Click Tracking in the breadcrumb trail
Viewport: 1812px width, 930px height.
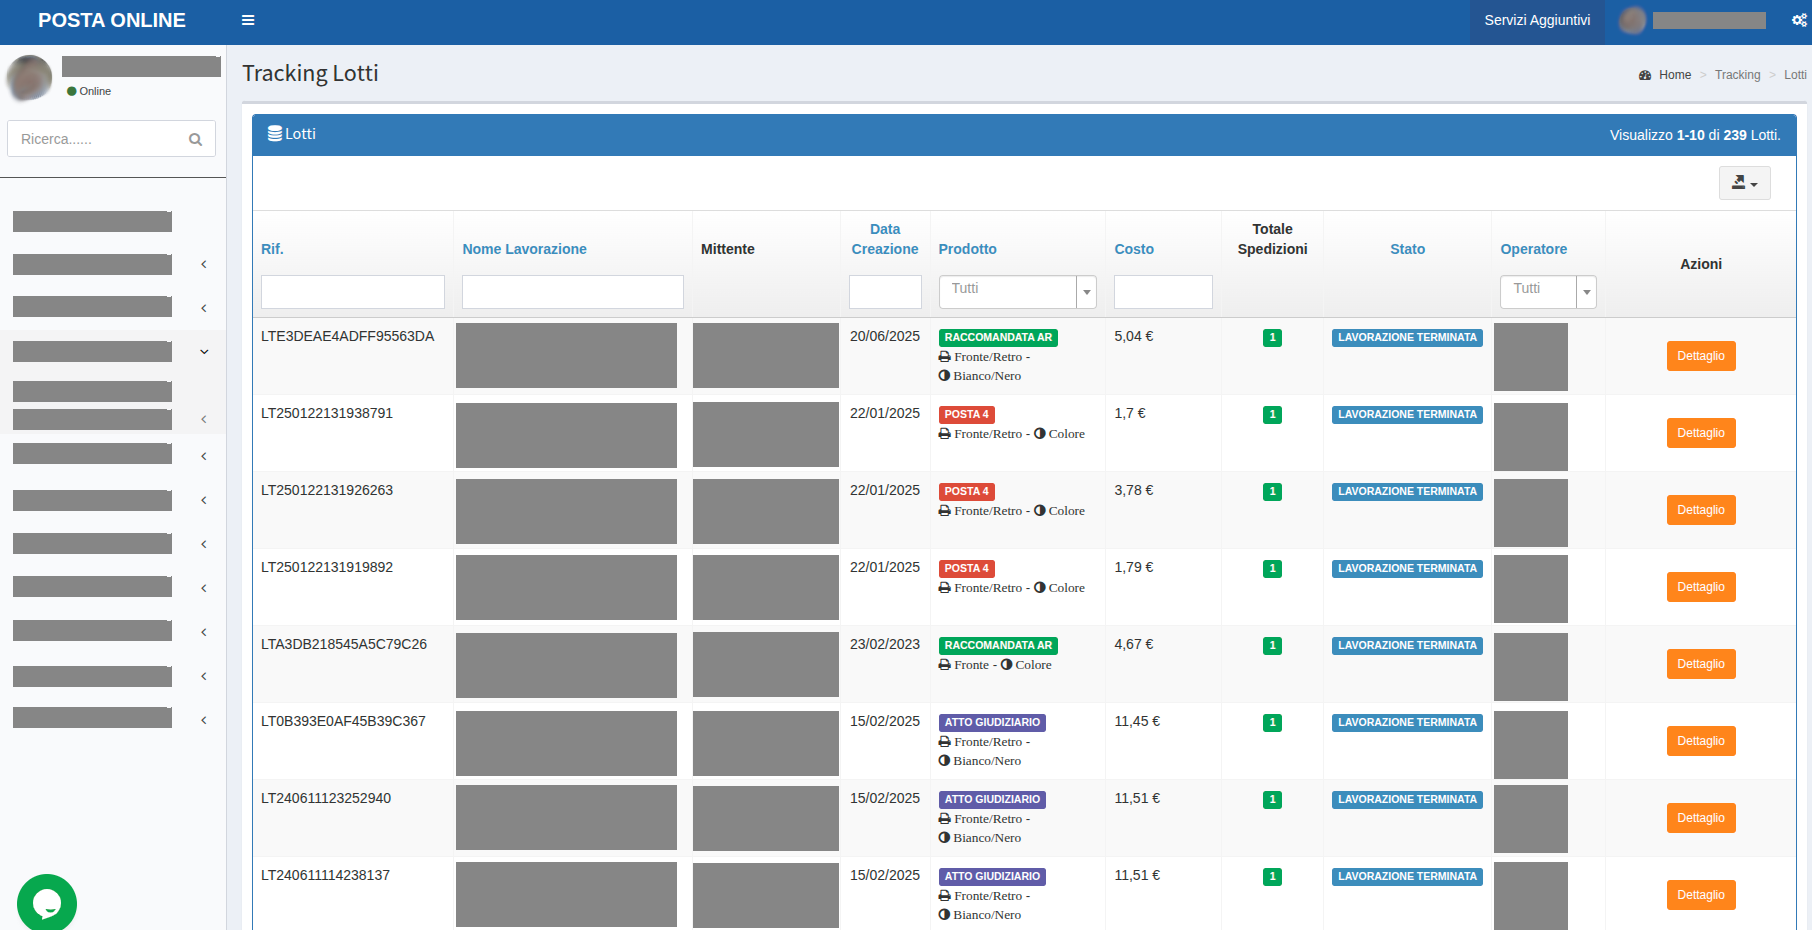pyautogui.click(x=1737, y=74)
